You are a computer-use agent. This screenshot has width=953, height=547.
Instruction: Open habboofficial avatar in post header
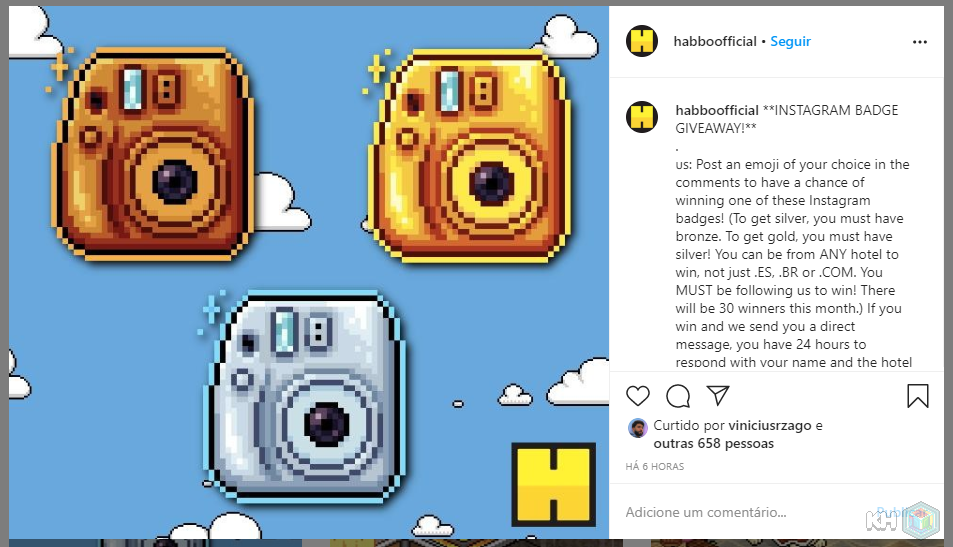pyautogui.click(x=642, y=41)
